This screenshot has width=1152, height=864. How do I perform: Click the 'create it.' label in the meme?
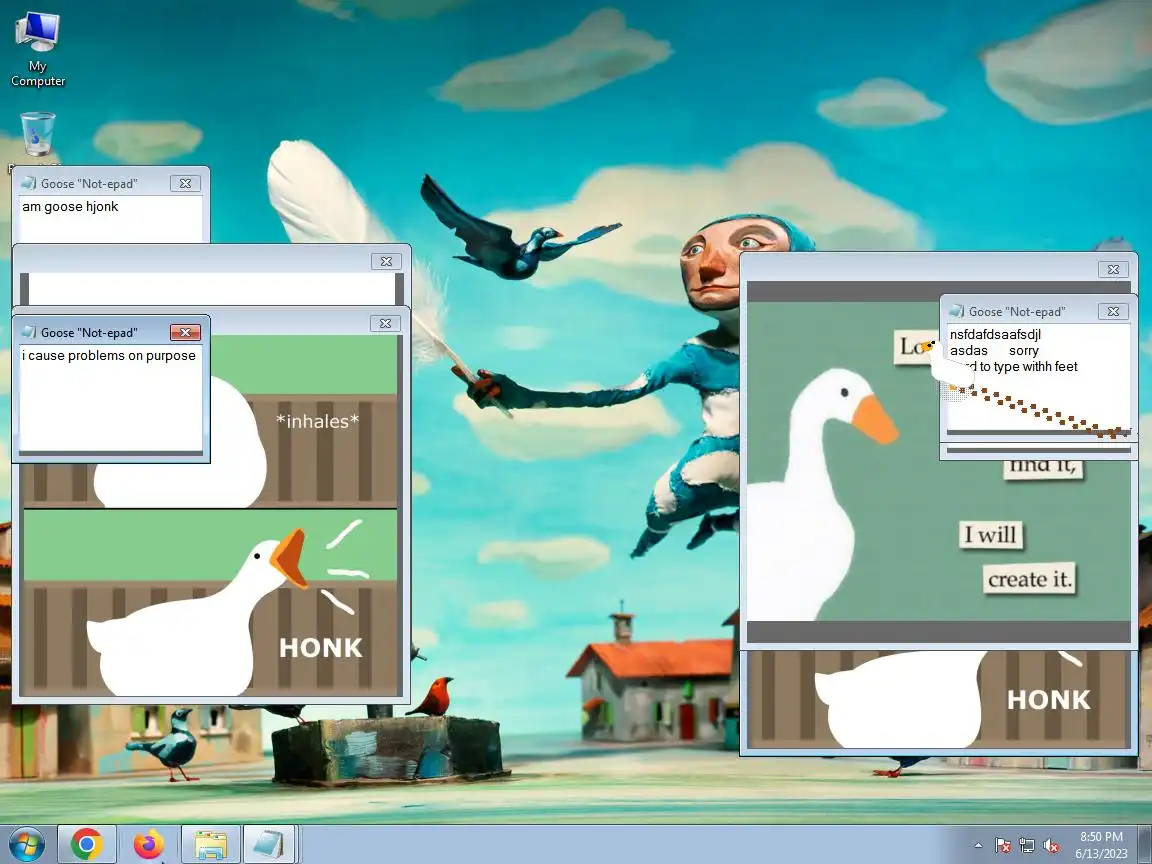pos(1029,579)
